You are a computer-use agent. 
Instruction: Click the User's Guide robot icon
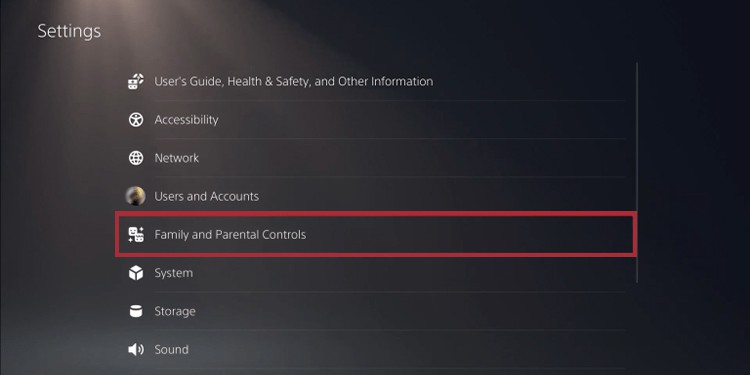point(136,82)
